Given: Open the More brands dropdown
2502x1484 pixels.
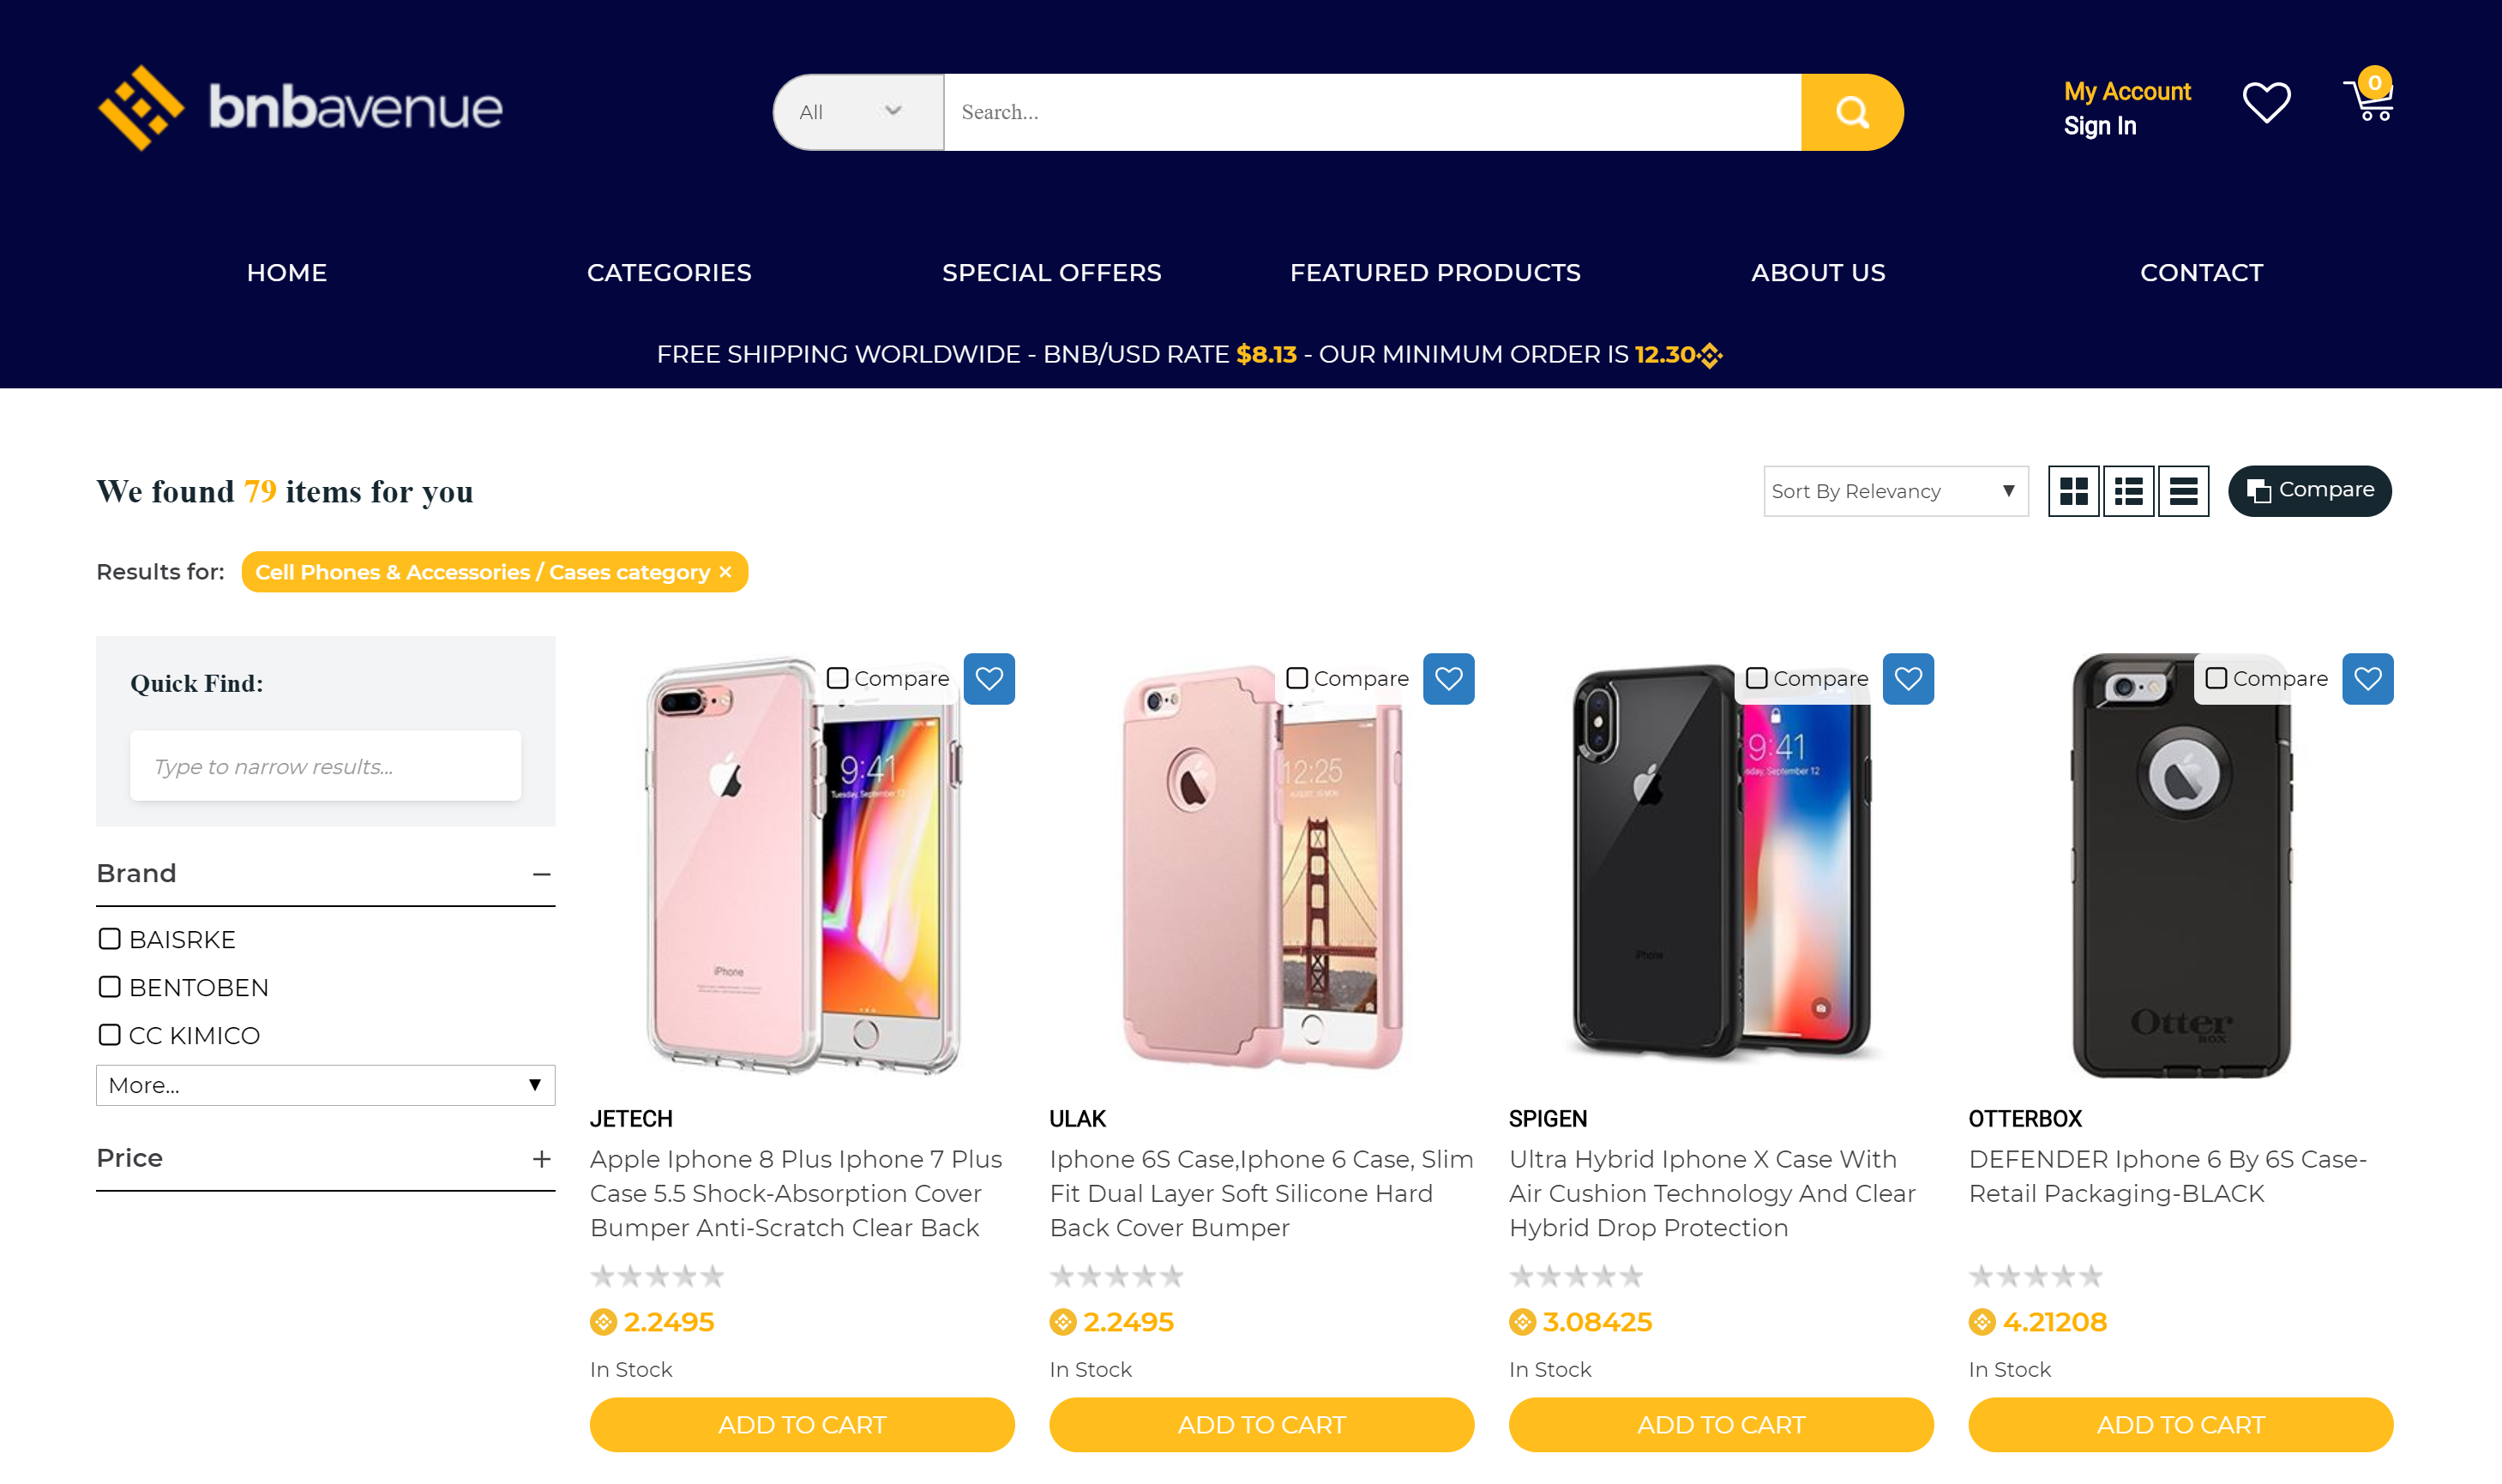Looking at the screenshot, I should [325, 1085].
